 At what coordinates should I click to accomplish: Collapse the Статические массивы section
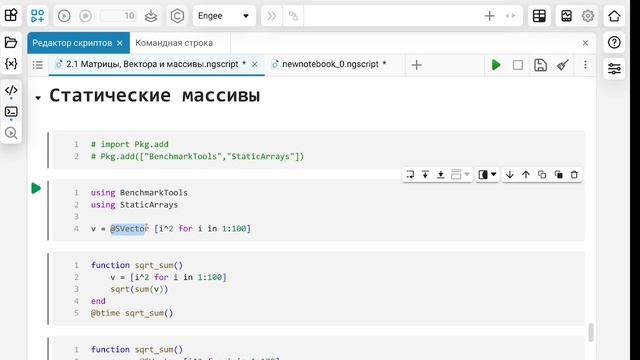[x=38, y=98]
